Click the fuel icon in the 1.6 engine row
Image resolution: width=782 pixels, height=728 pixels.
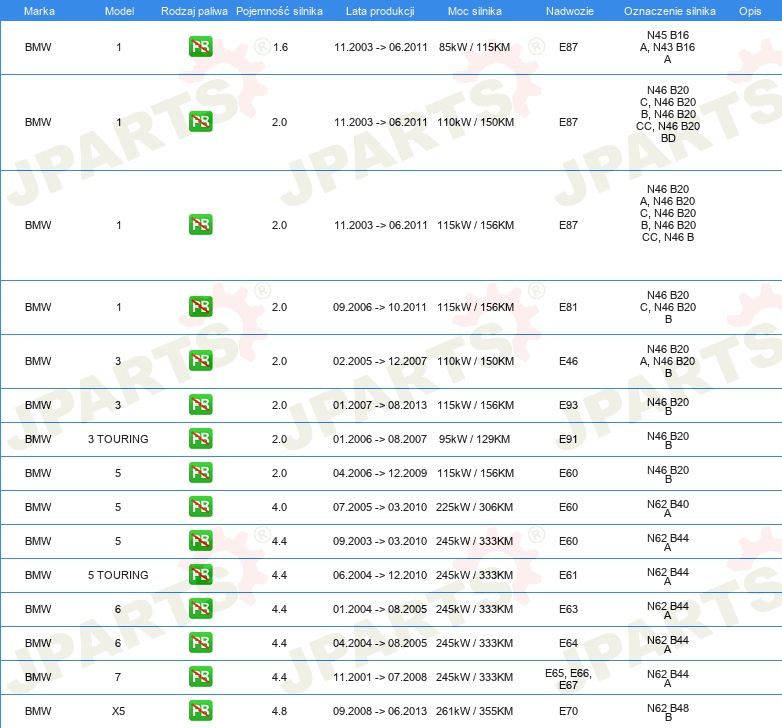click(200, 47)
